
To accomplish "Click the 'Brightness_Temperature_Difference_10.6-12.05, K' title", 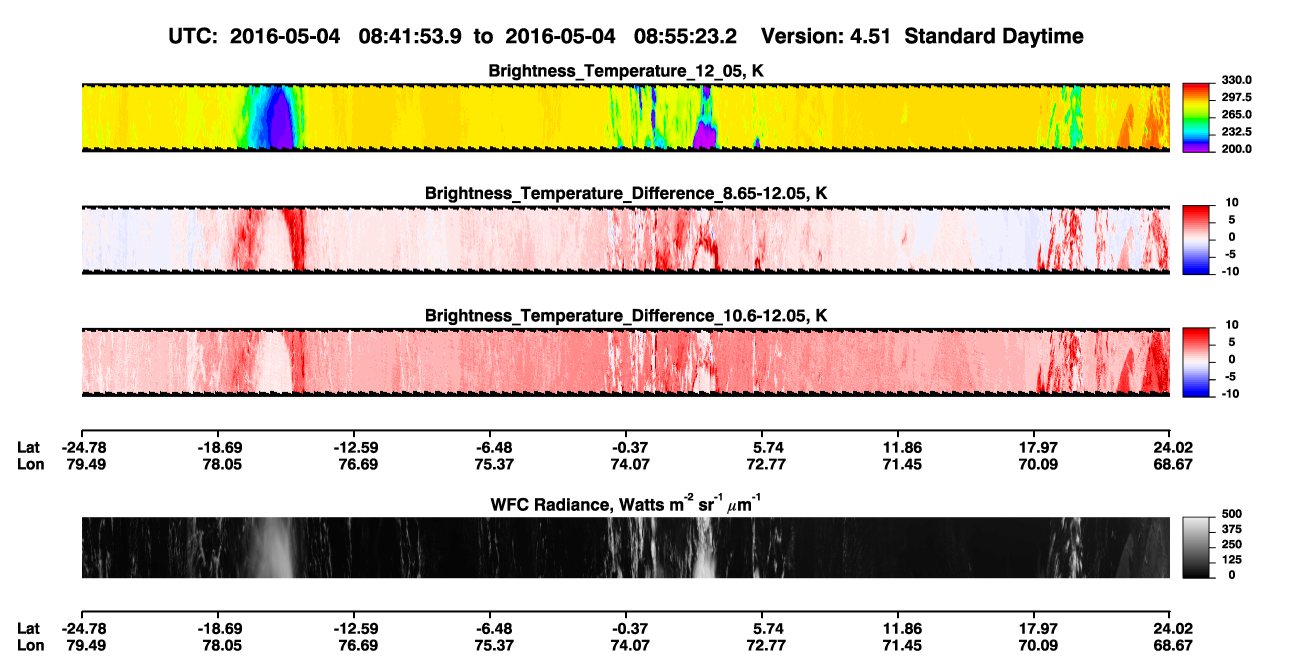I will [x=627, y=315].
